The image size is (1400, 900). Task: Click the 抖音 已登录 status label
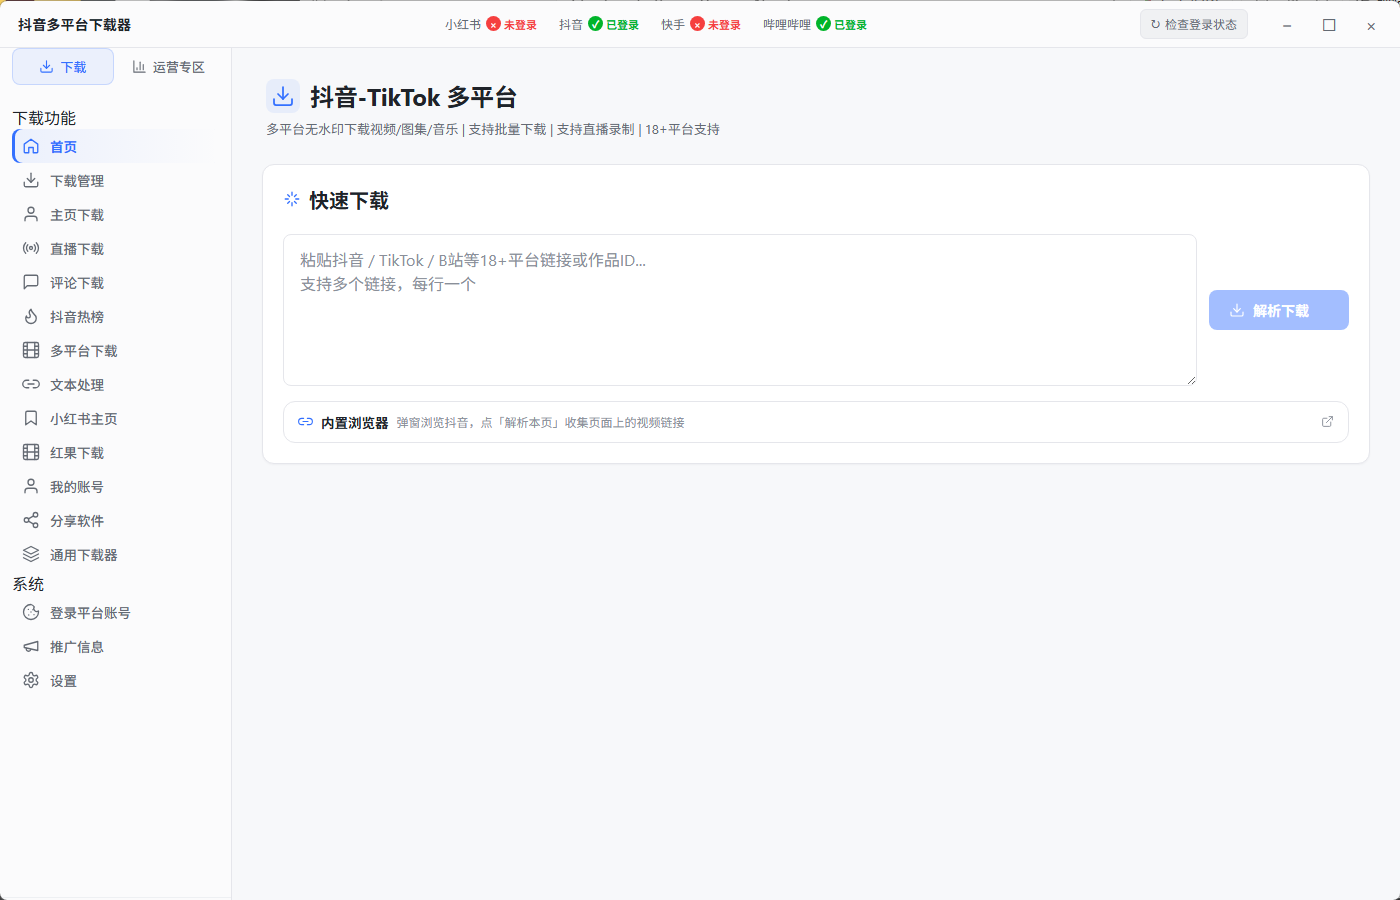(x=622, y=25)
